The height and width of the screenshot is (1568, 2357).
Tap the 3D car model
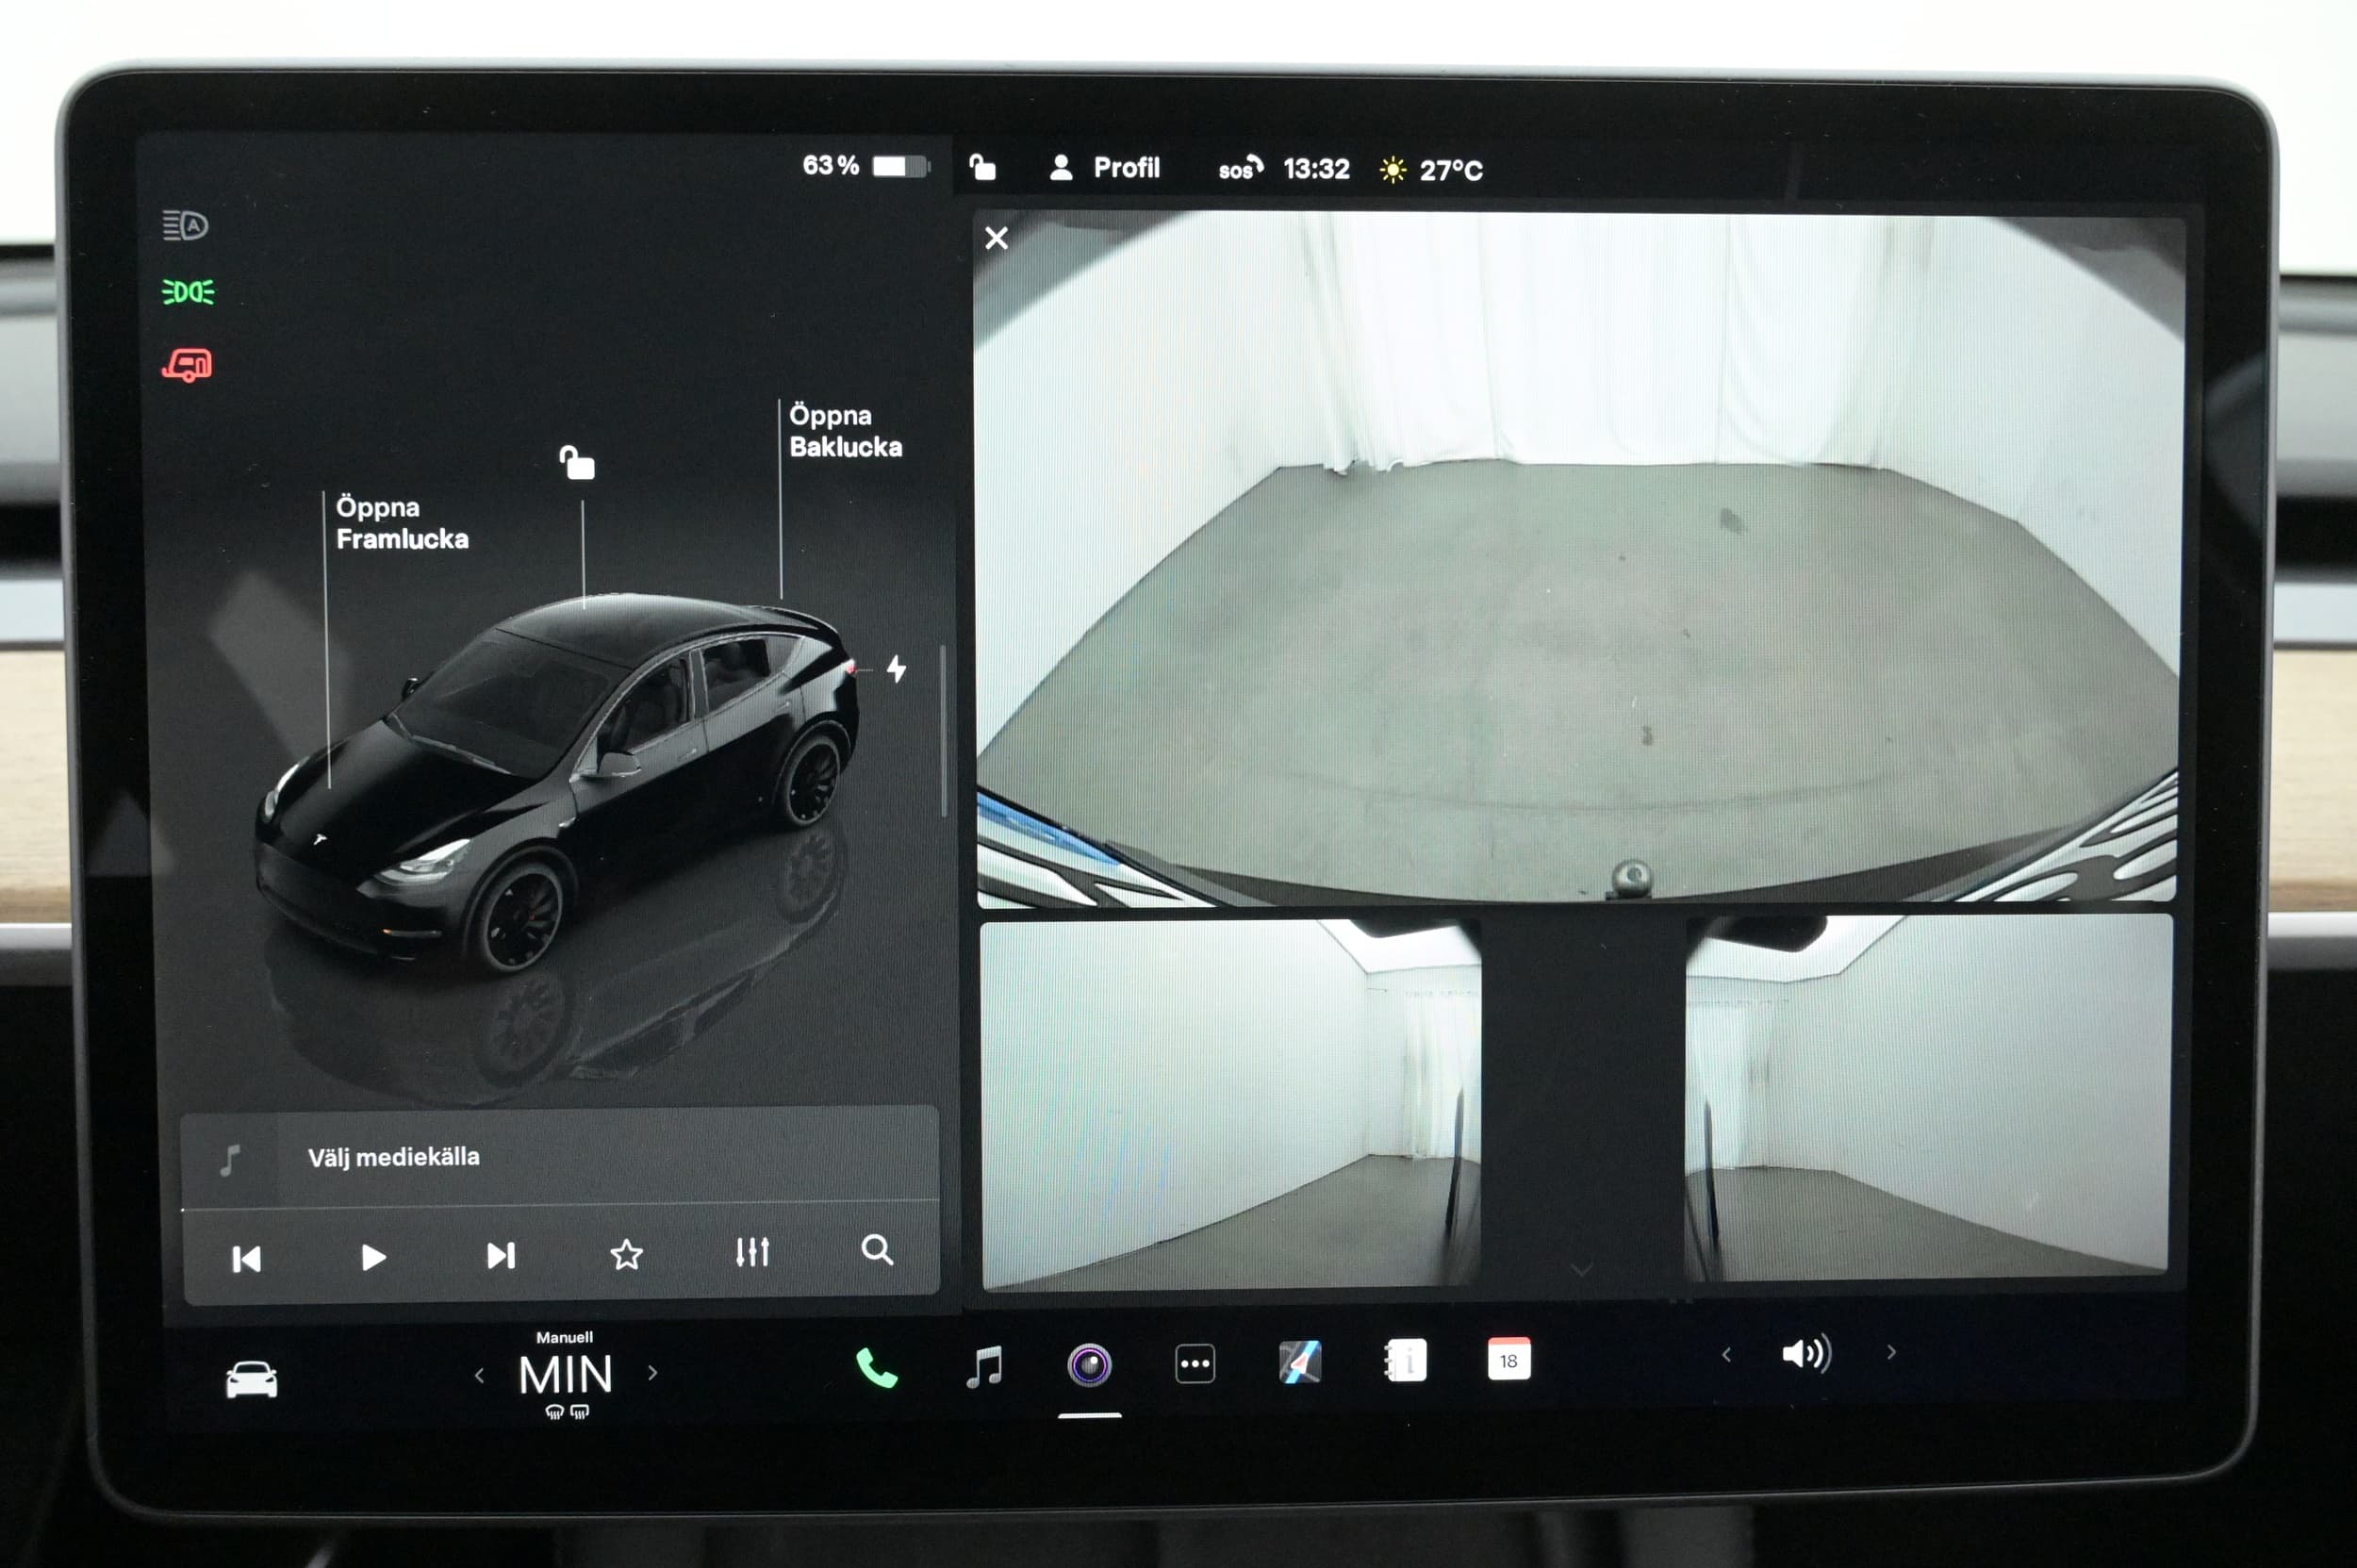coord(558,783)
